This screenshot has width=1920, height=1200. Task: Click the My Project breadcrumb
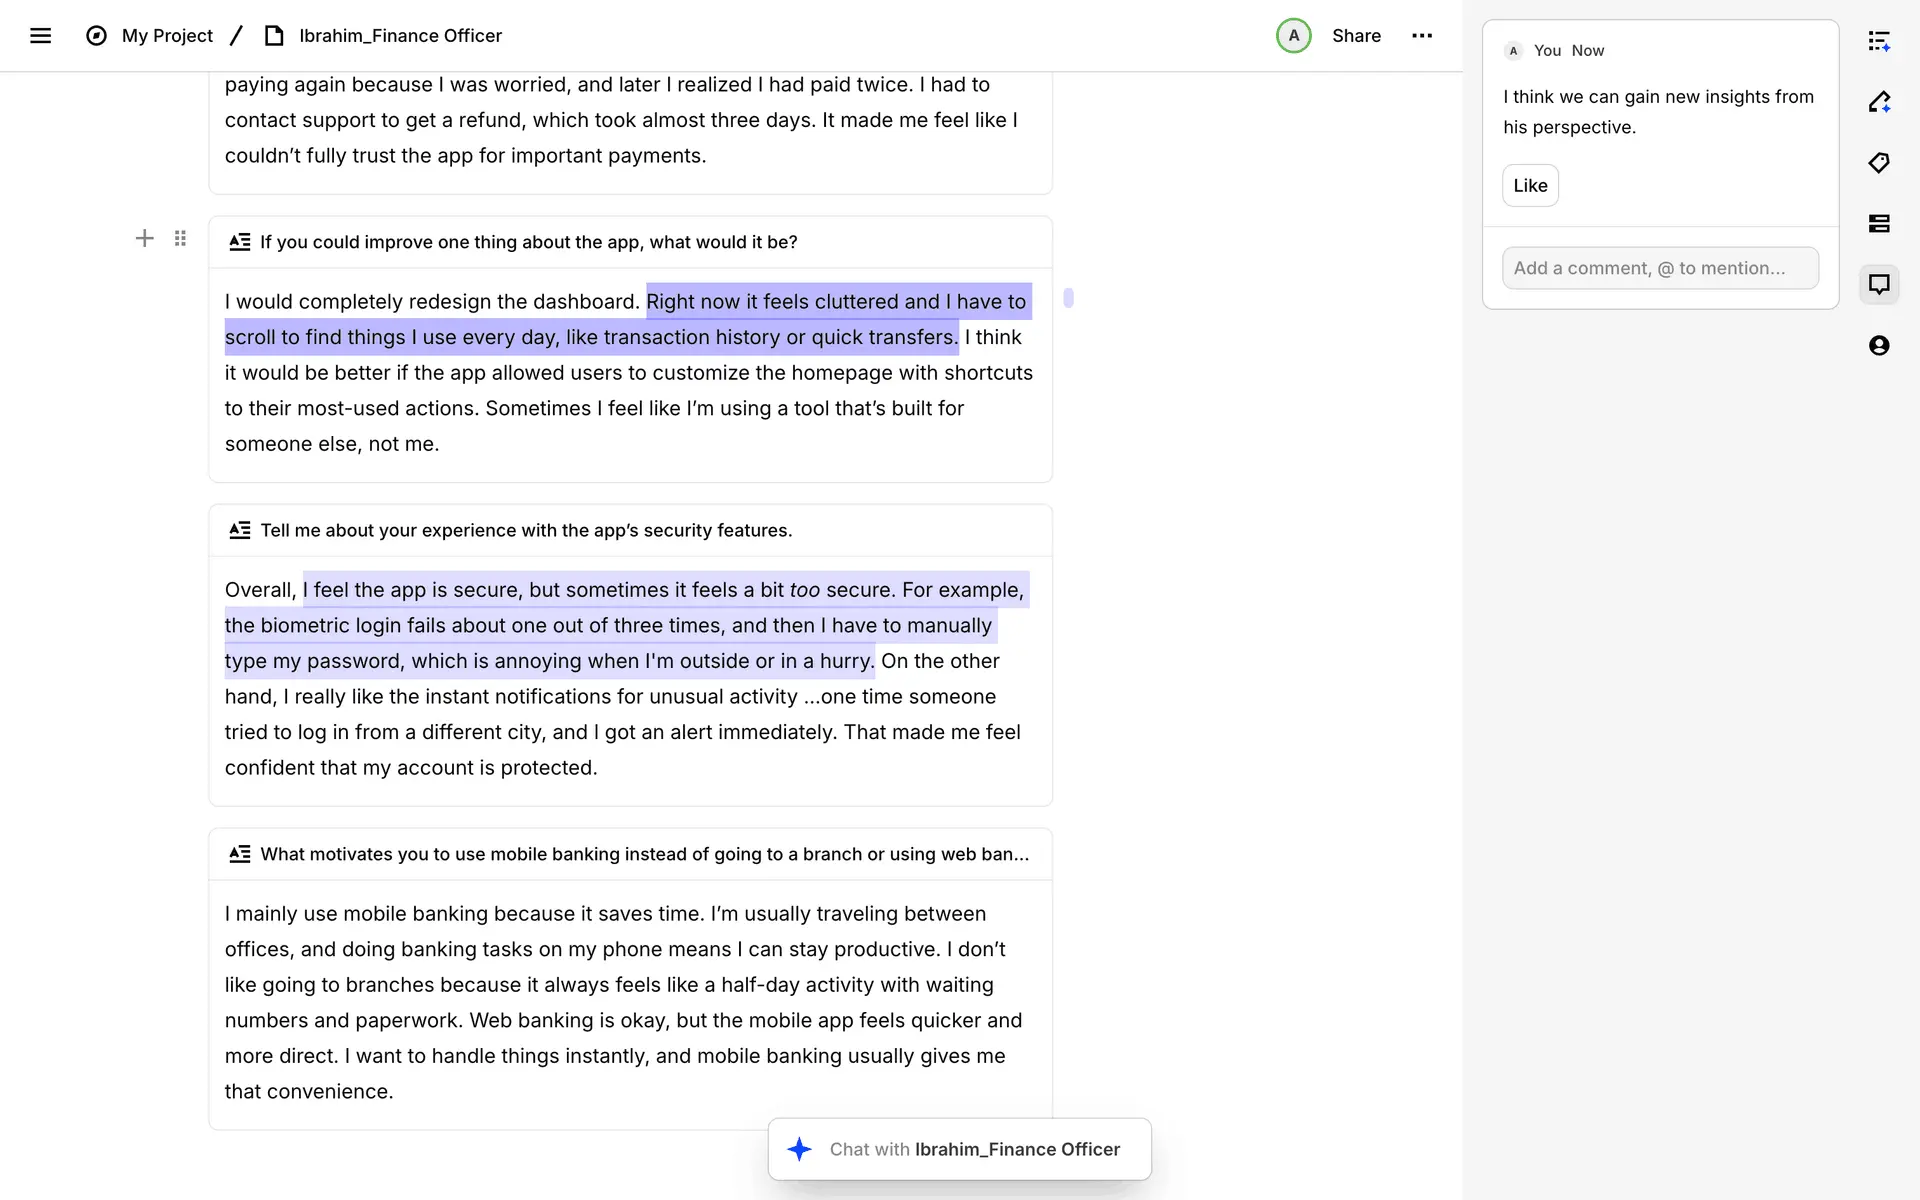[167, 36]
